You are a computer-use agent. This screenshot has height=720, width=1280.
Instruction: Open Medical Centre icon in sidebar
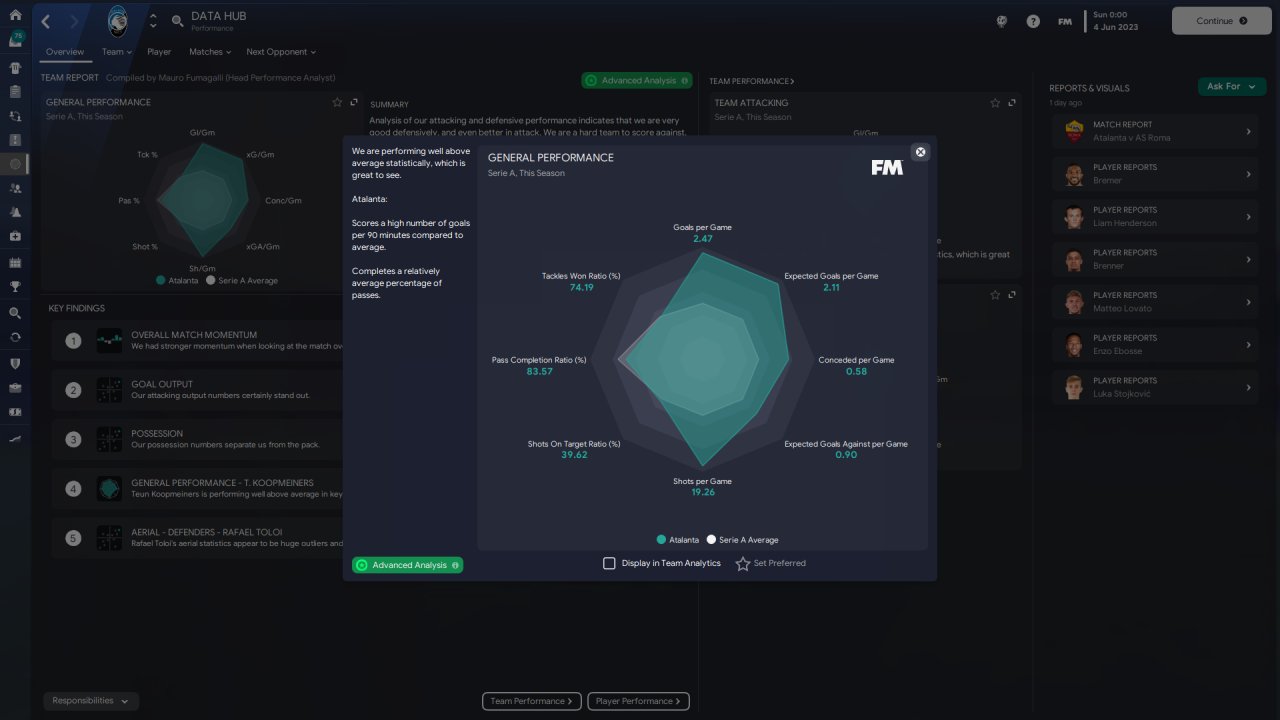pos(15,236)
